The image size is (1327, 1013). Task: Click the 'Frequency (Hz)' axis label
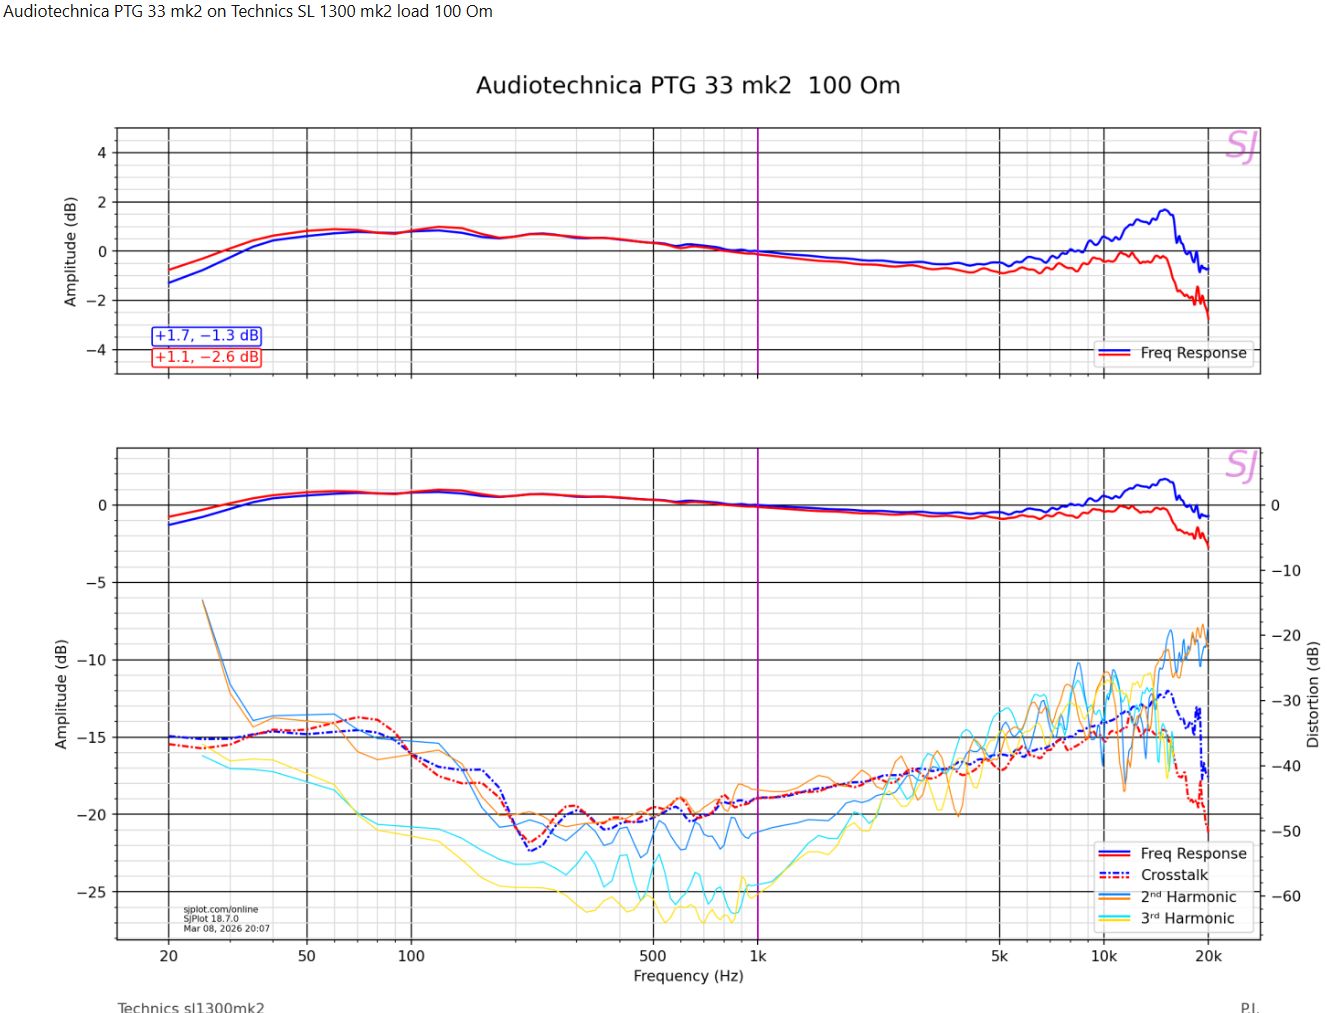point(688,976)
